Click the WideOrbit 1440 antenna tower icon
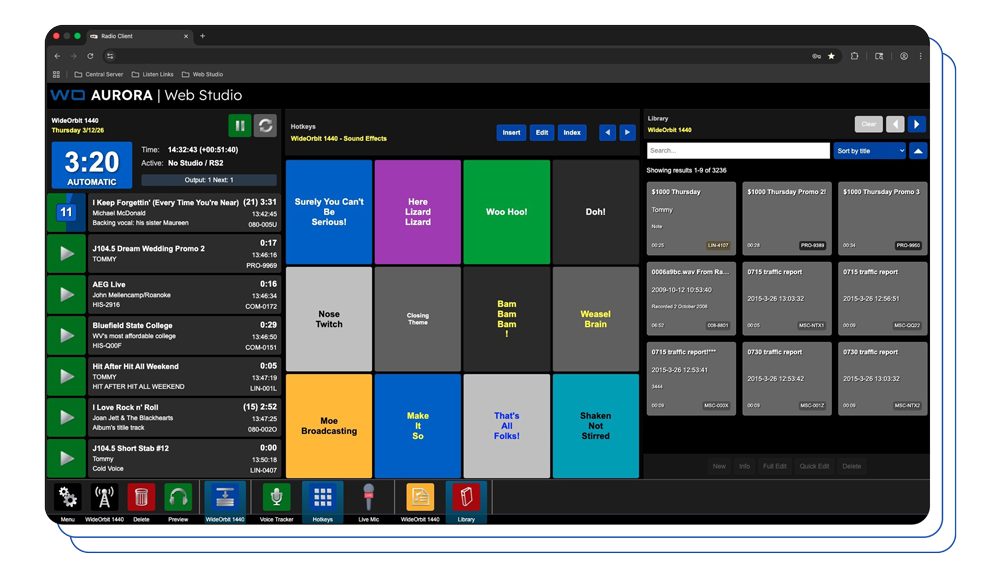The height and width of the screenshot is (583, 1000). (x=104, y=498)
